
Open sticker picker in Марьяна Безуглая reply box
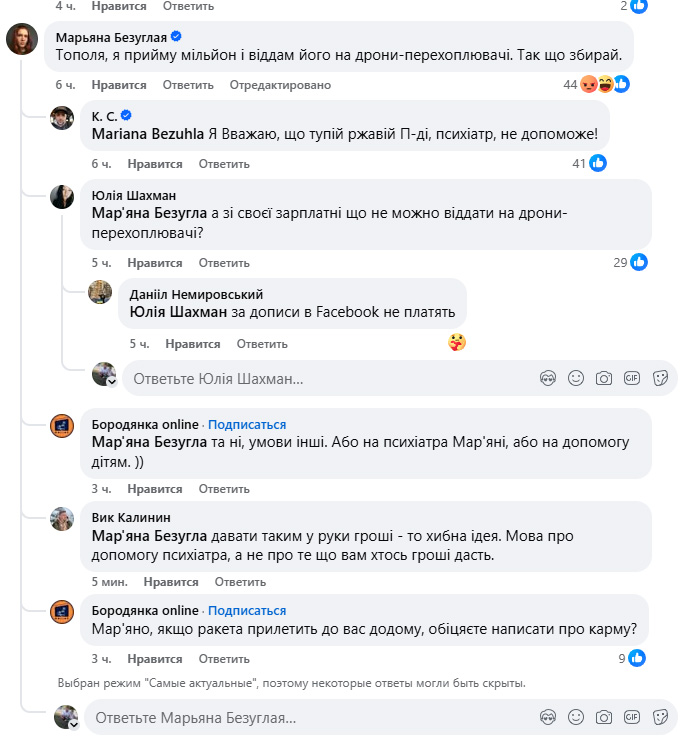point(660,717)
